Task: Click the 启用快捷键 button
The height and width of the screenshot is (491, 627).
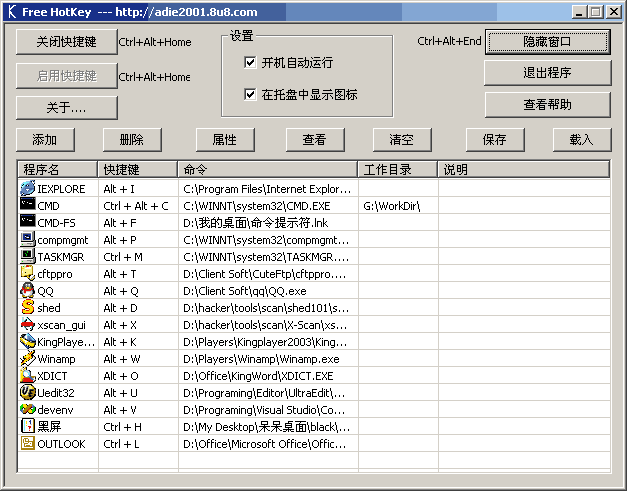Action: coord(67,76)
